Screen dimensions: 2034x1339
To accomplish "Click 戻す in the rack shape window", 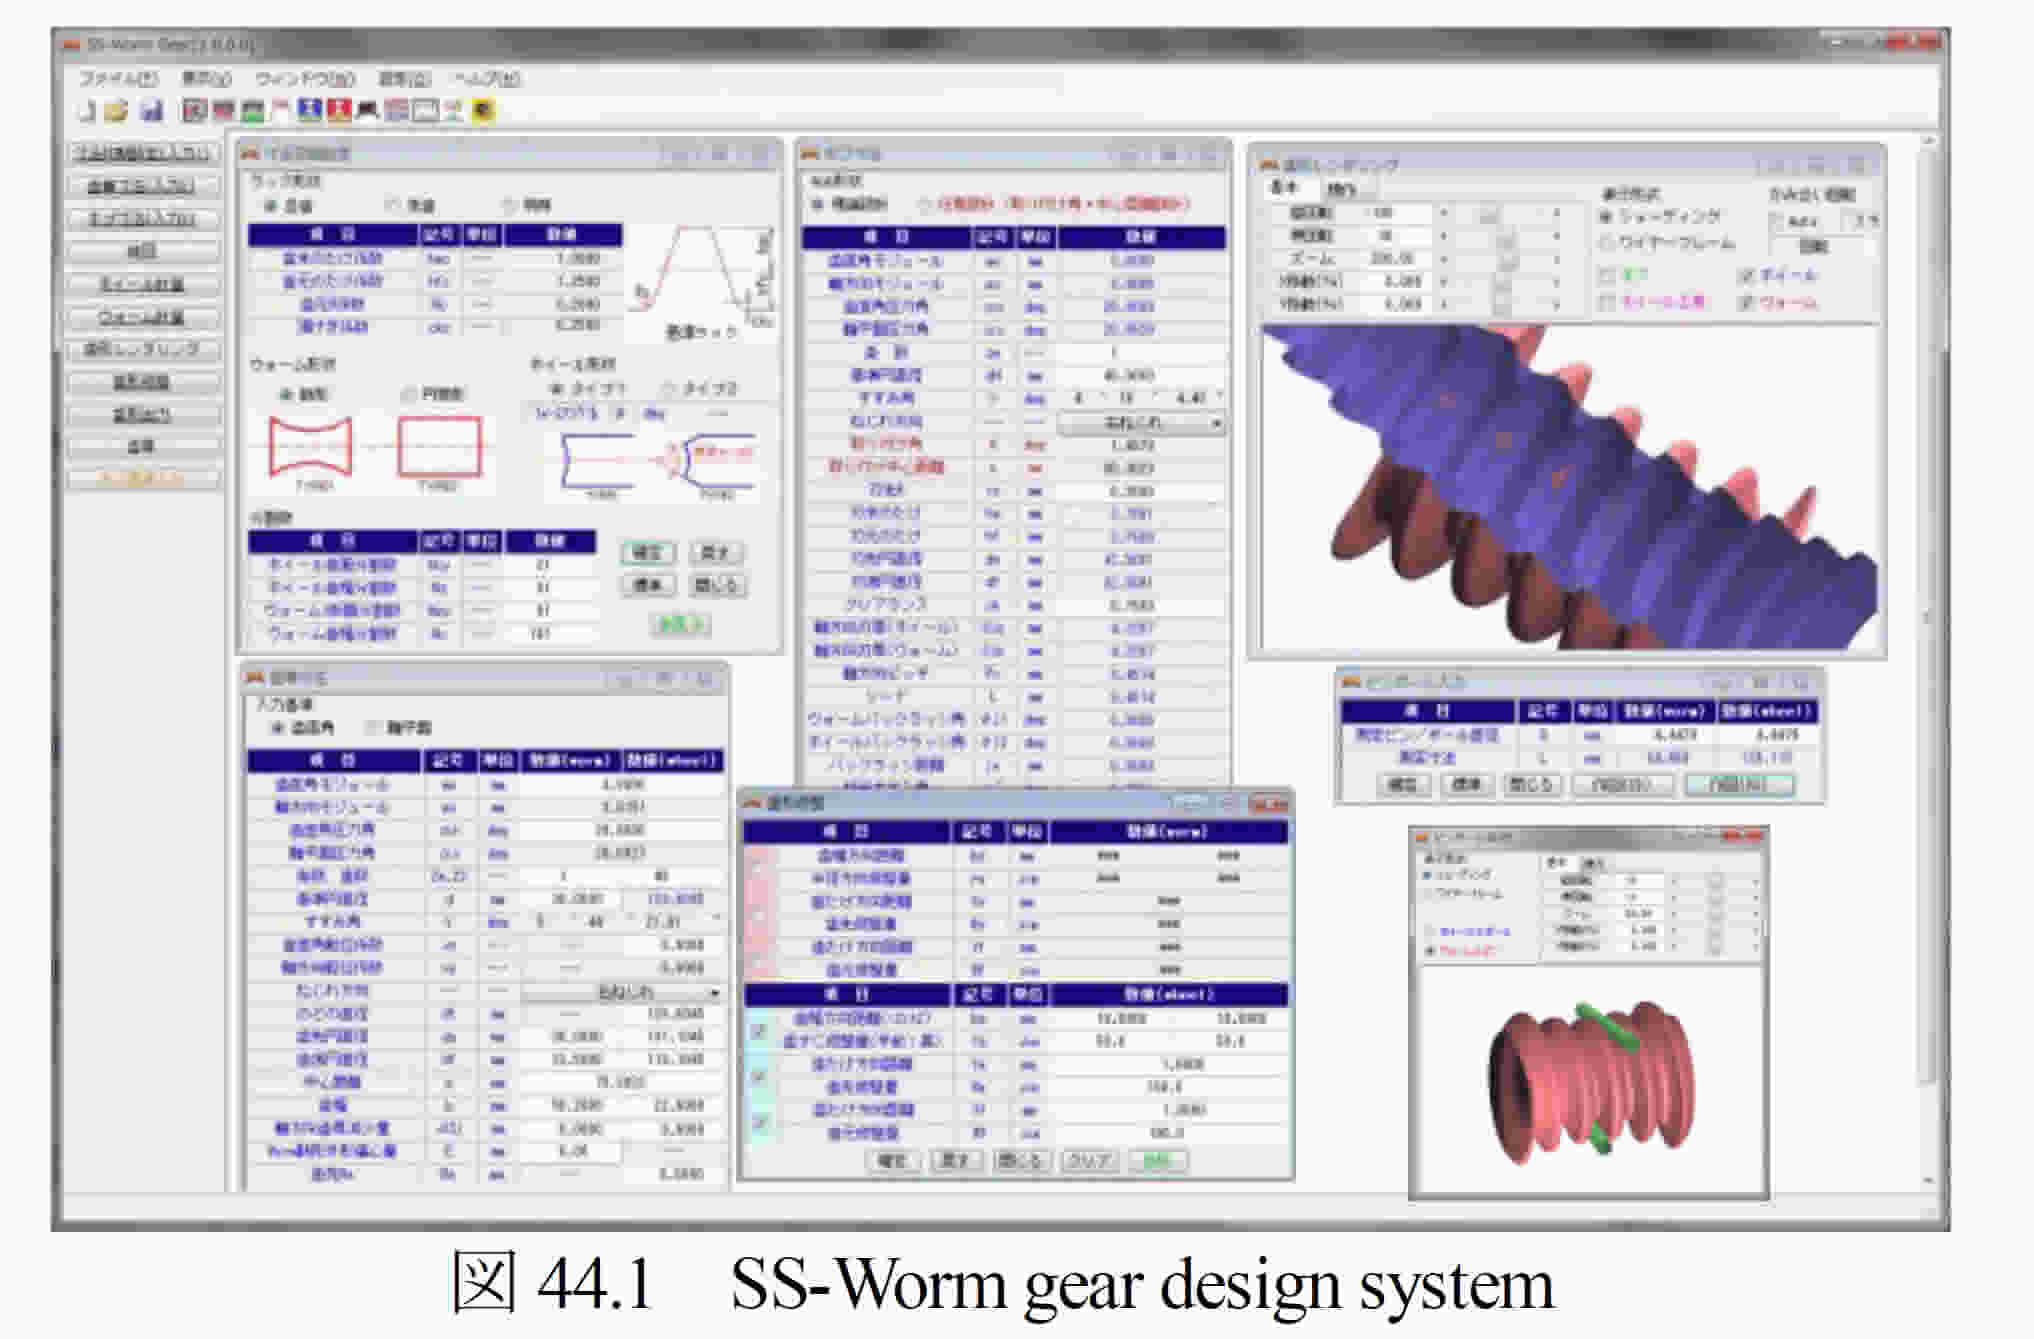I will pos(716,553).
